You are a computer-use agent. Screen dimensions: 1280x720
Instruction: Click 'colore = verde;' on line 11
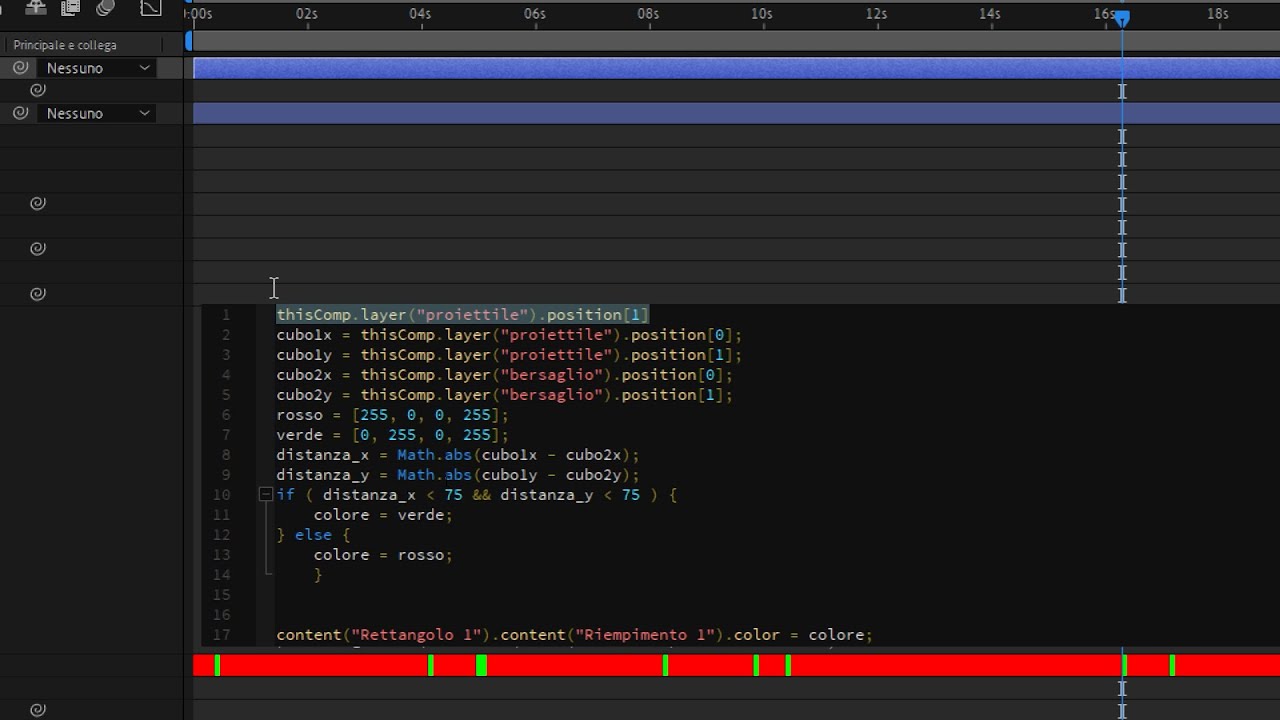(x=383, y=514)
